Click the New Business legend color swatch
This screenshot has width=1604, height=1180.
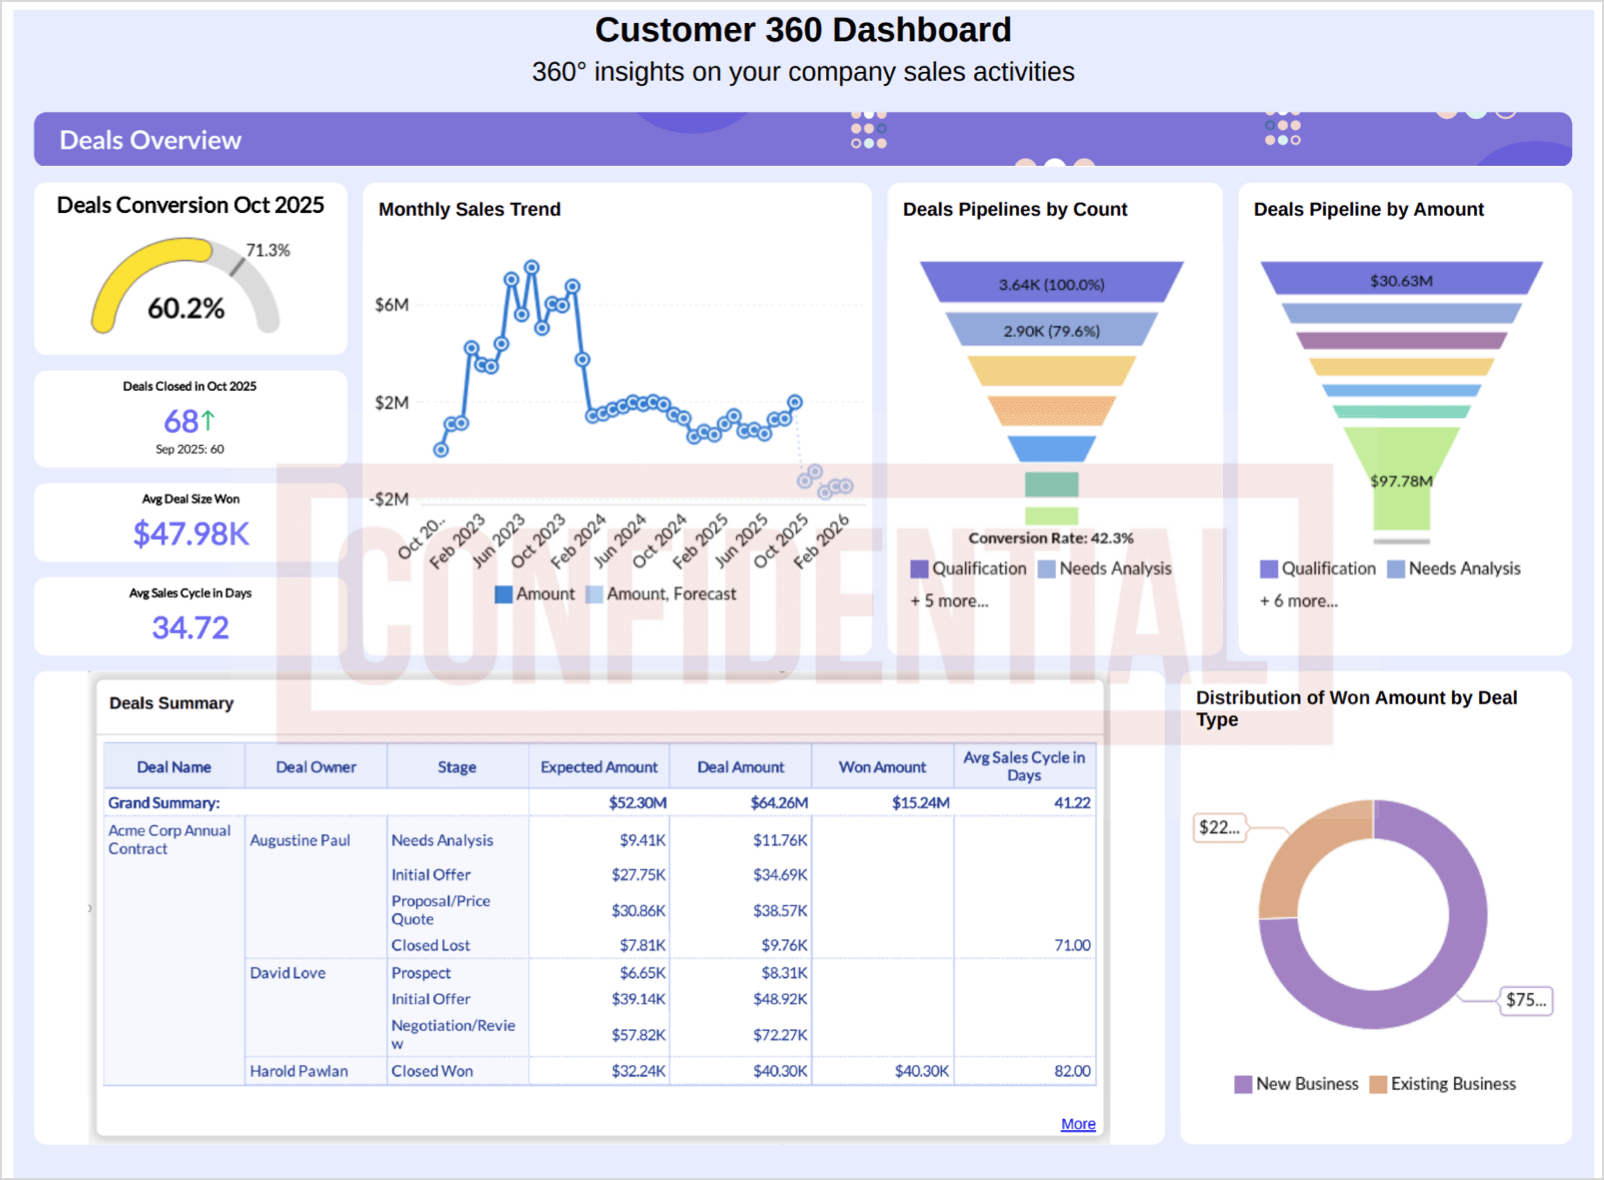[x=1243, y=1084]
